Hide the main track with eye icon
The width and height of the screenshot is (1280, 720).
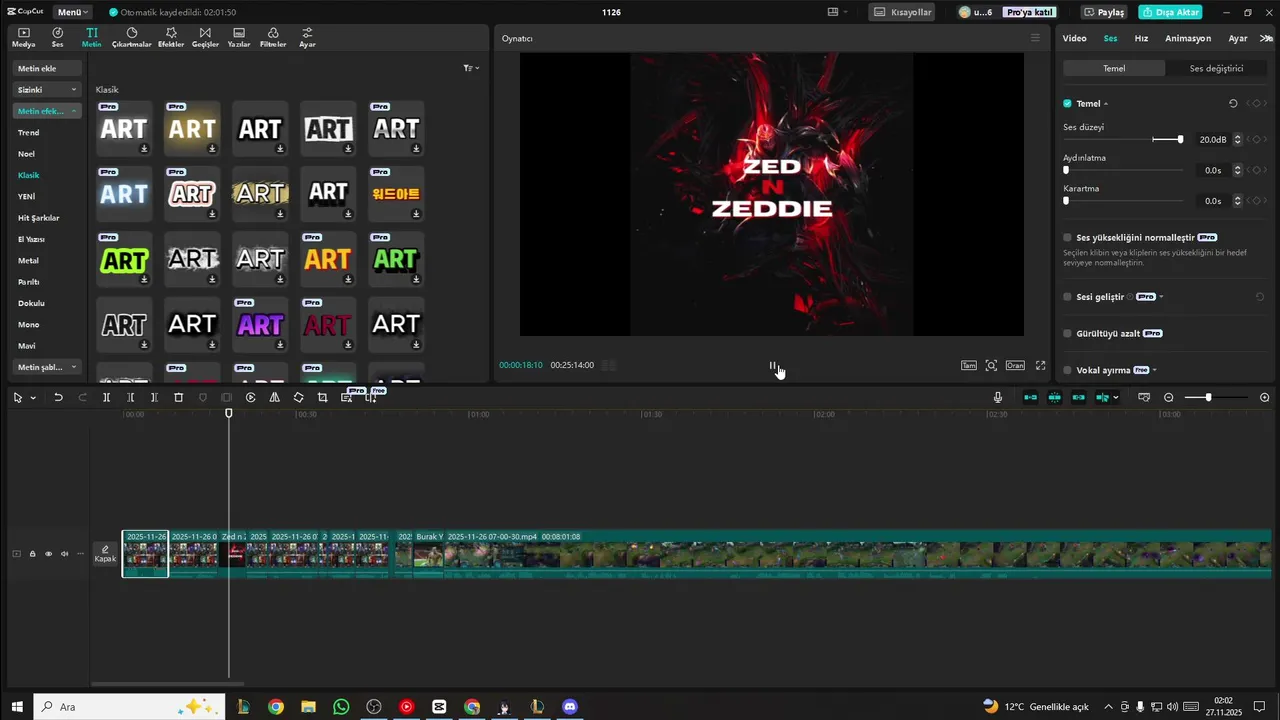(48, 554)
